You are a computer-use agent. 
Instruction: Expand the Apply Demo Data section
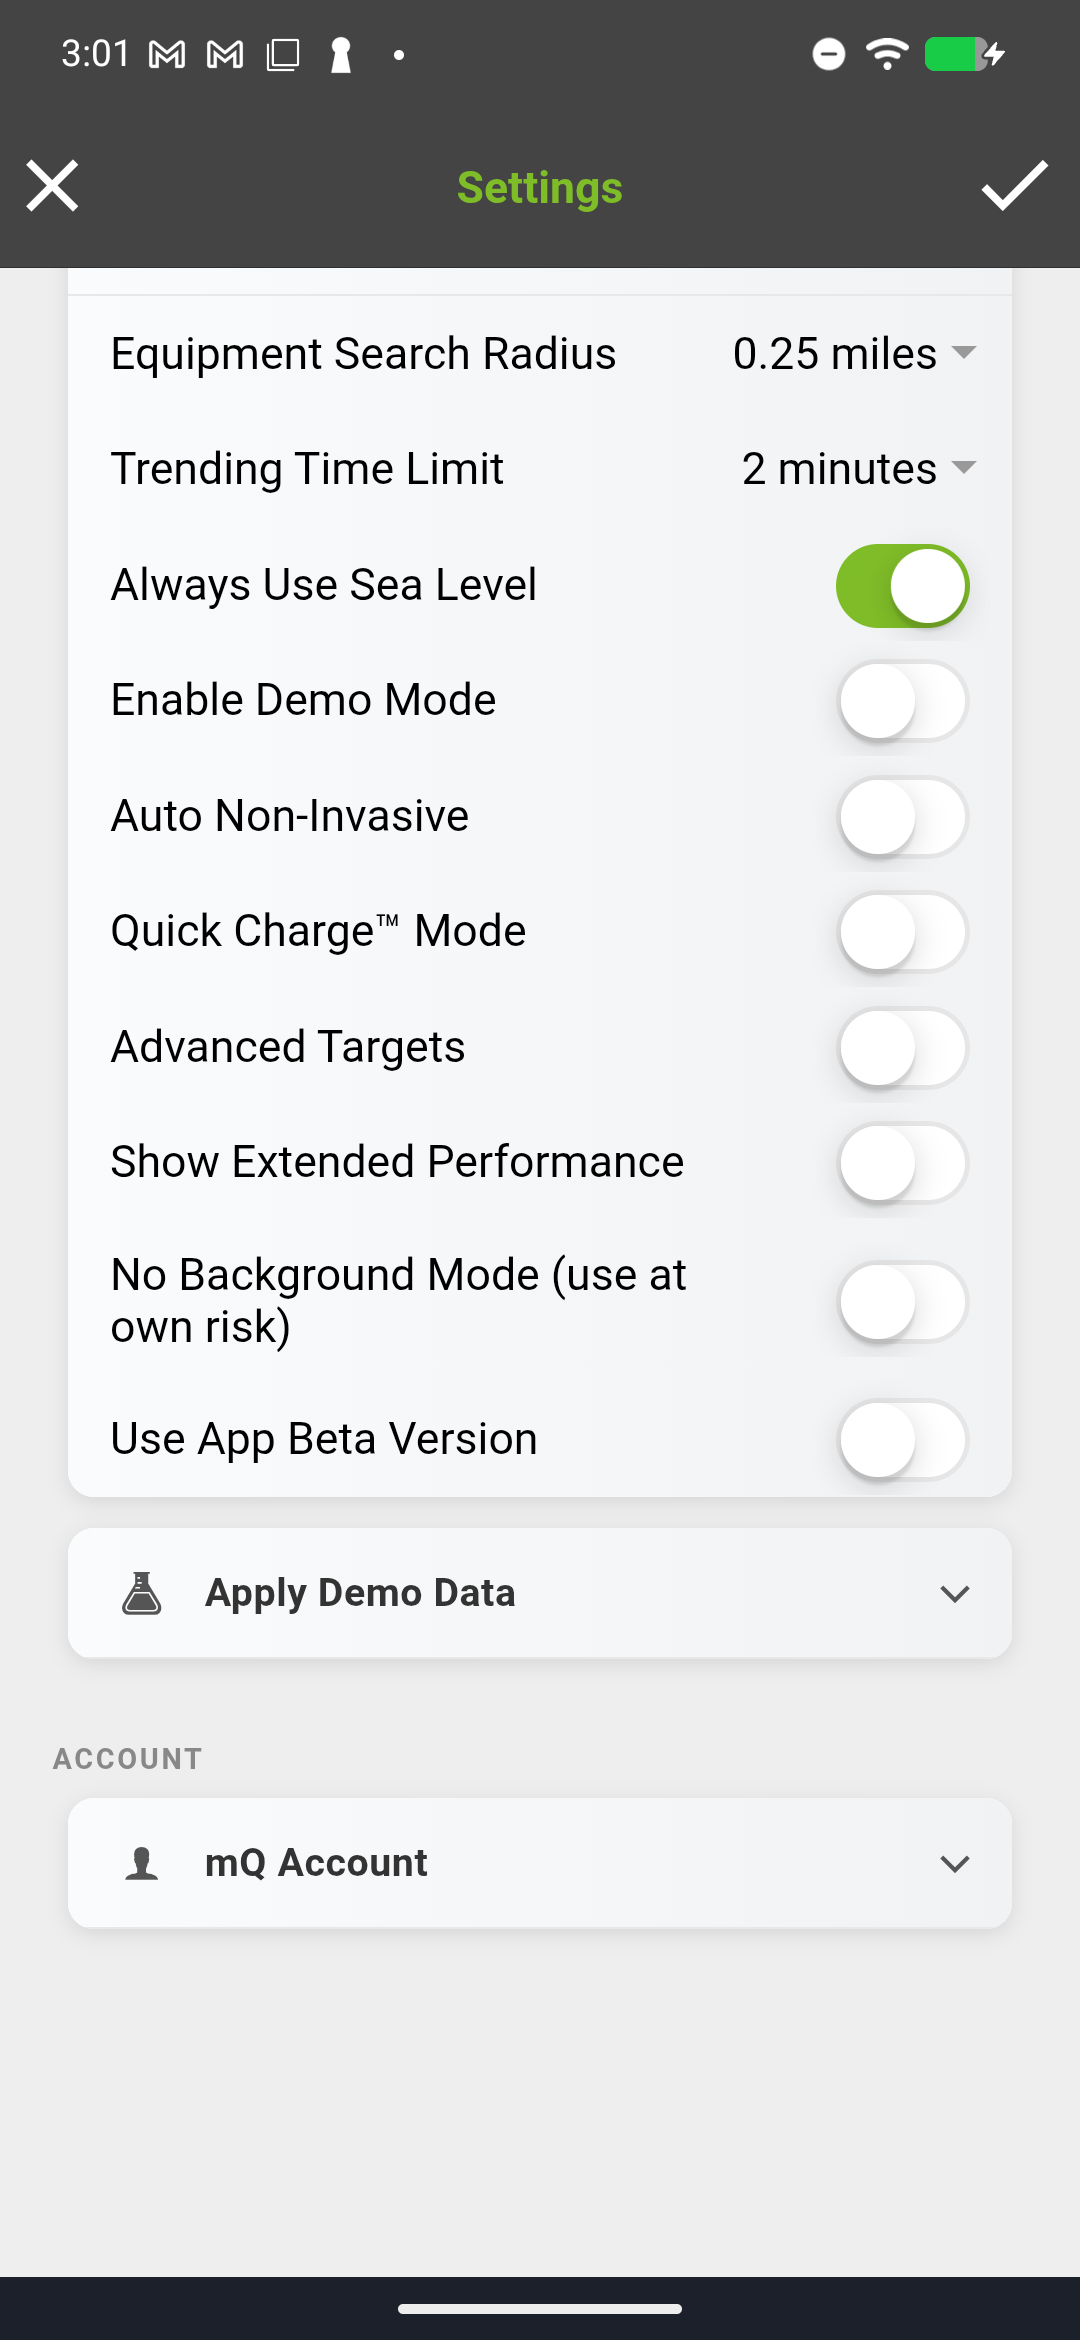click(954, 1592)
